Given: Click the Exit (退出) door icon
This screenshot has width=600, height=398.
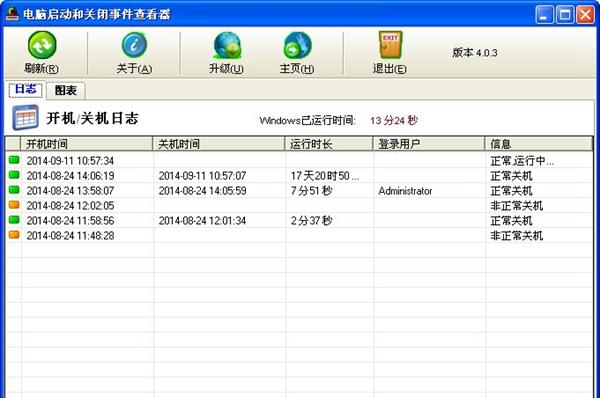Looking at the screenshot, I should point(390,45).
